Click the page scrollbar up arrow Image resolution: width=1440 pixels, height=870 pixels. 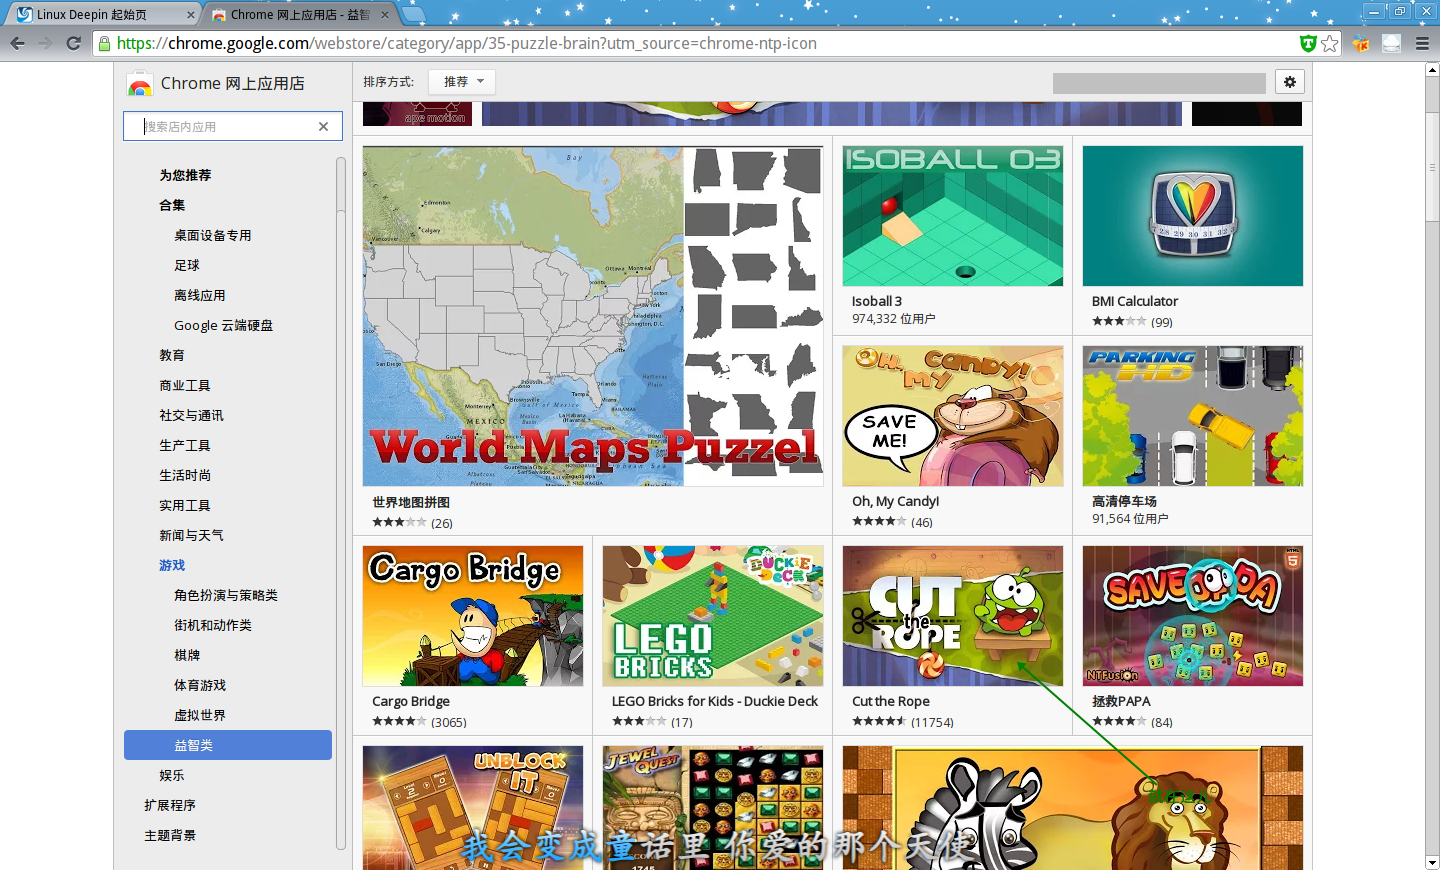1432,70
